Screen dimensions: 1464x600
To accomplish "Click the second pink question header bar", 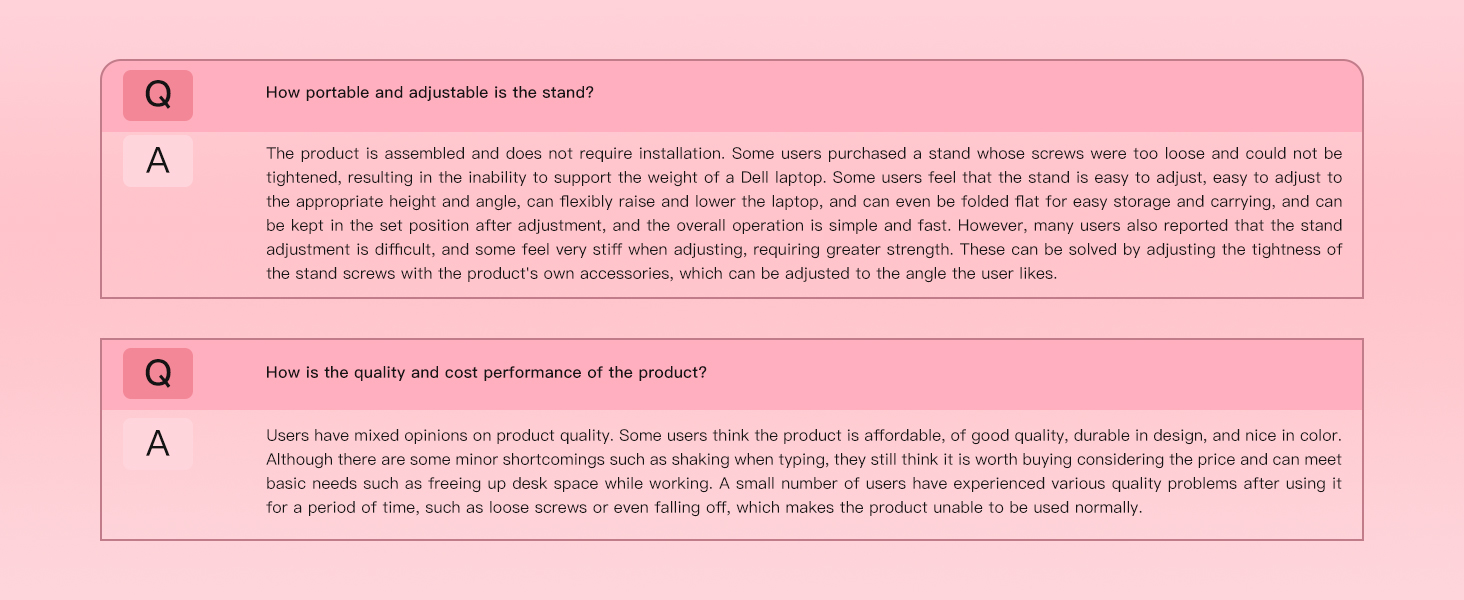I will [732, 375].
